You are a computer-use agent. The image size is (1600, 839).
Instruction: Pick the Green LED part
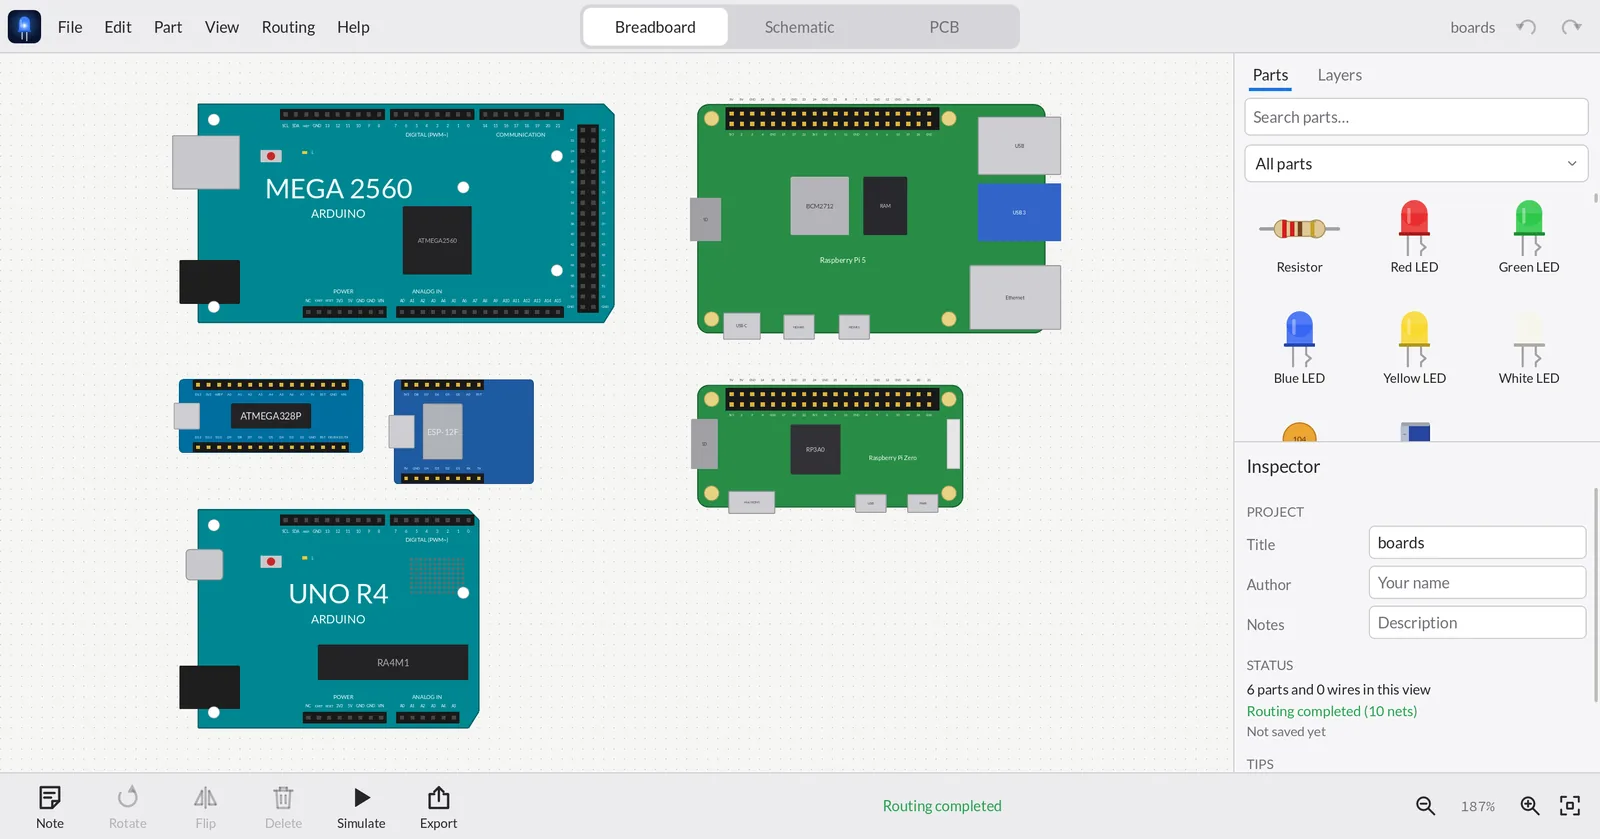1529,238
